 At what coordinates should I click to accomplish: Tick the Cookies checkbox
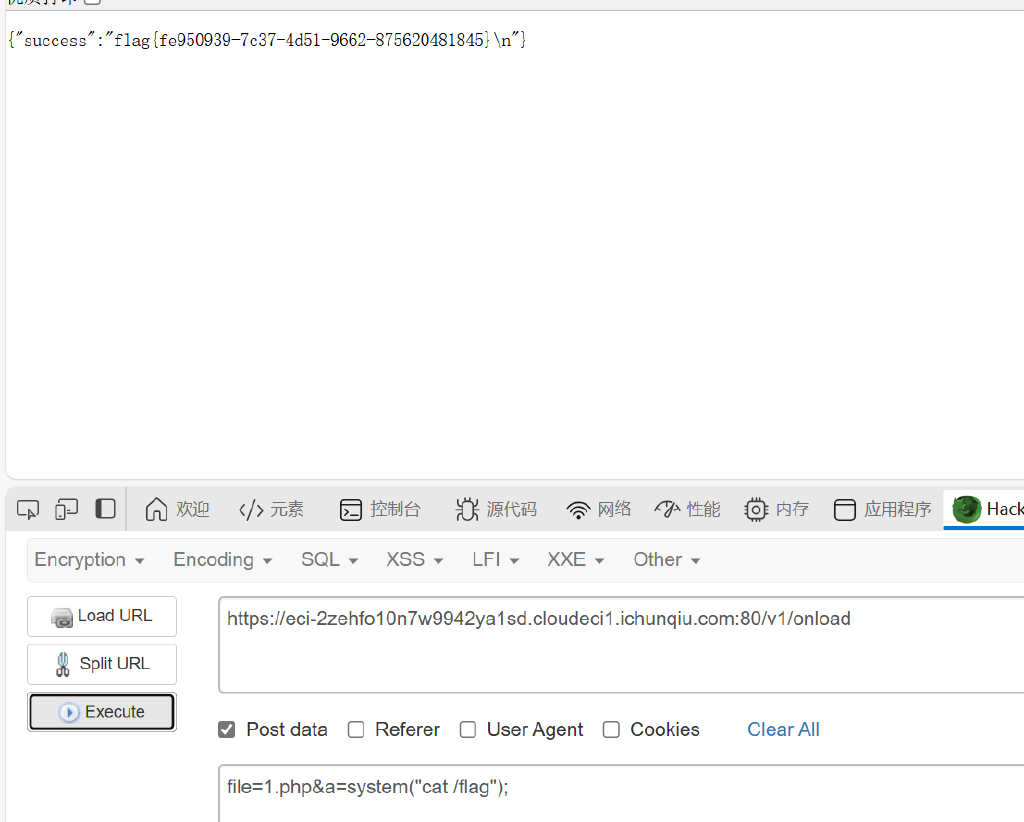click(611, 730)
